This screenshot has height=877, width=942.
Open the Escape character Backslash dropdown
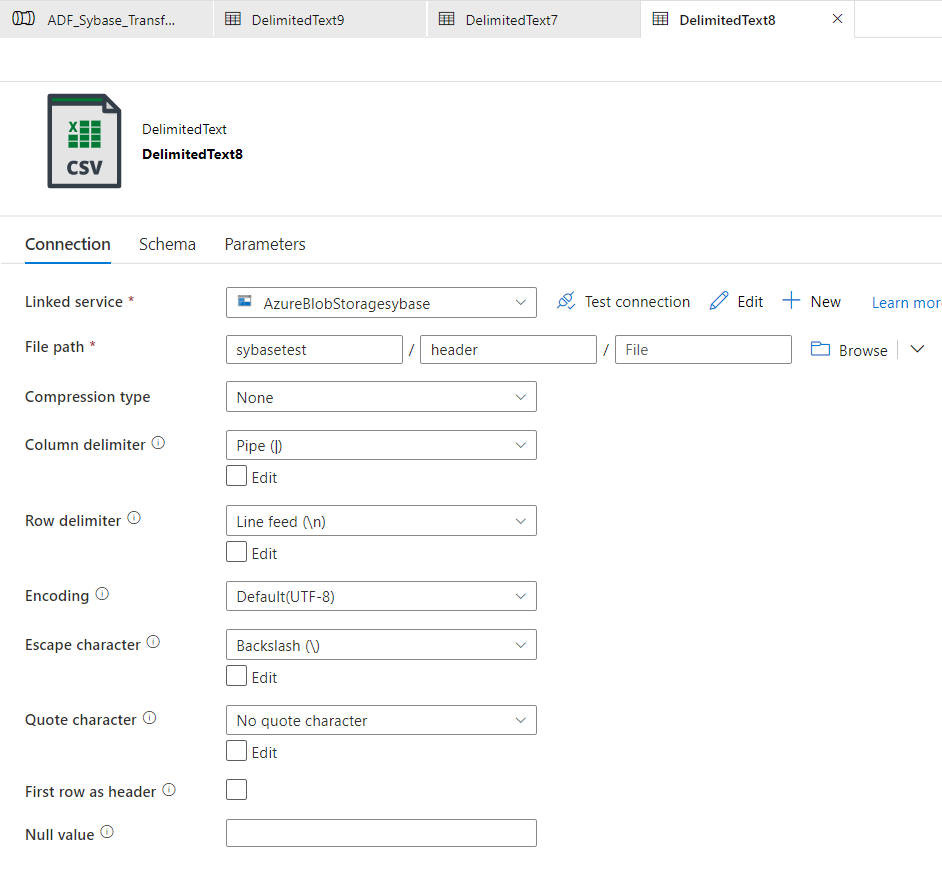click(x=381, y=645)
